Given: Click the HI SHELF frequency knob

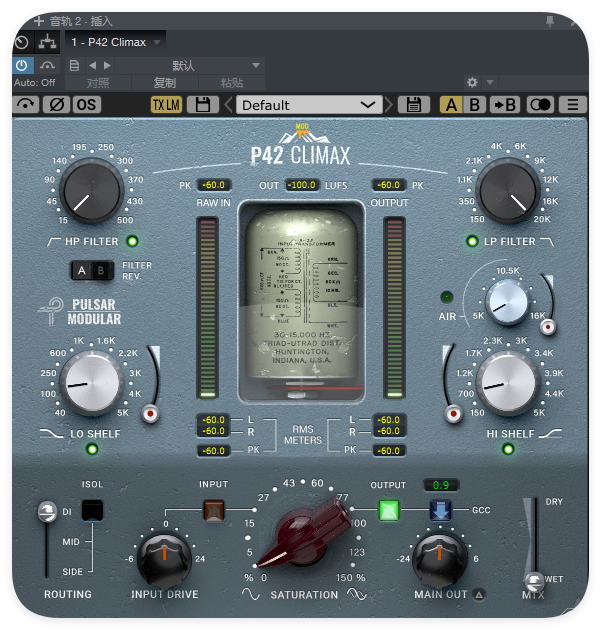Looking at the screenshot, I should point(508,382).
